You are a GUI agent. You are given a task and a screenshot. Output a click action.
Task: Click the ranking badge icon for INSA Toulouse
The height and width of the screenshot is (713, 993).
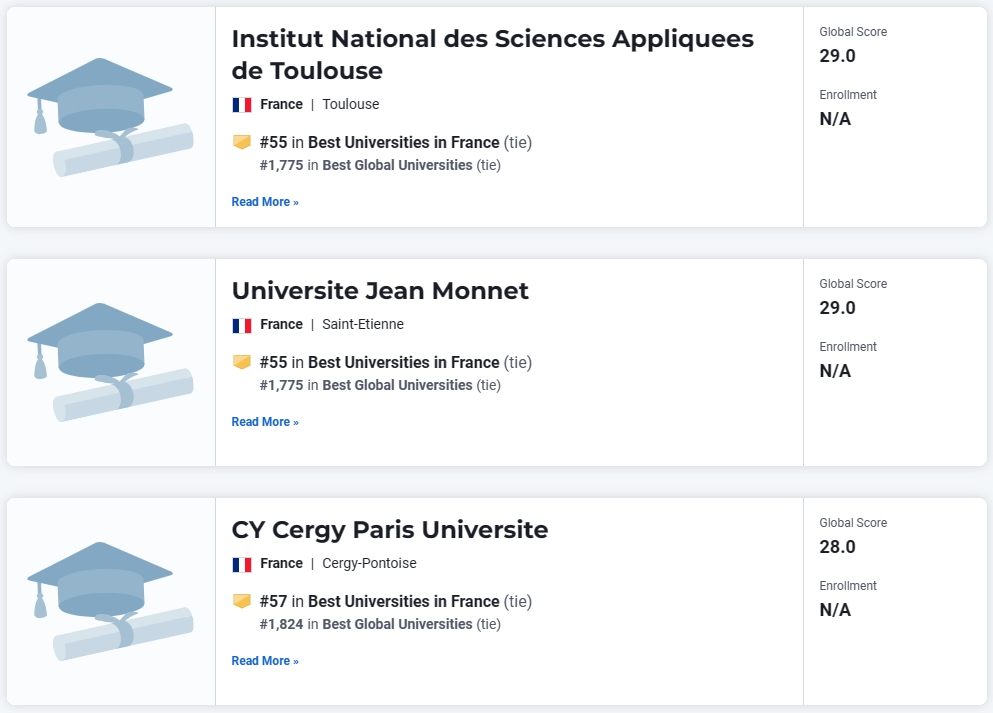tap(242, 142)
